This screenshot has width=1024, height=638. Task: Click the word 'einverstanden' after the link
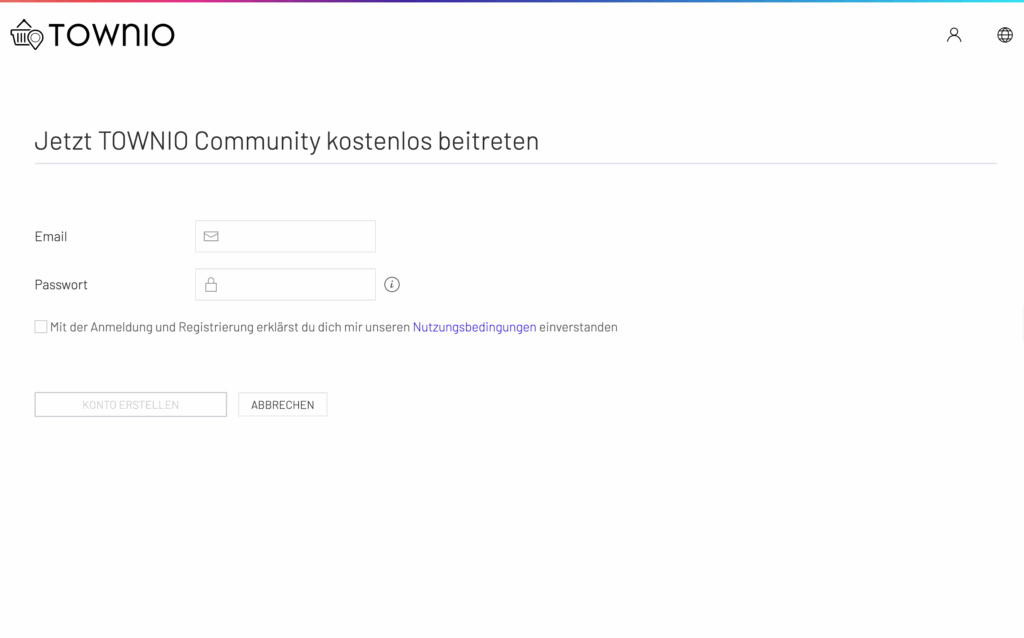tap(578, 327)
